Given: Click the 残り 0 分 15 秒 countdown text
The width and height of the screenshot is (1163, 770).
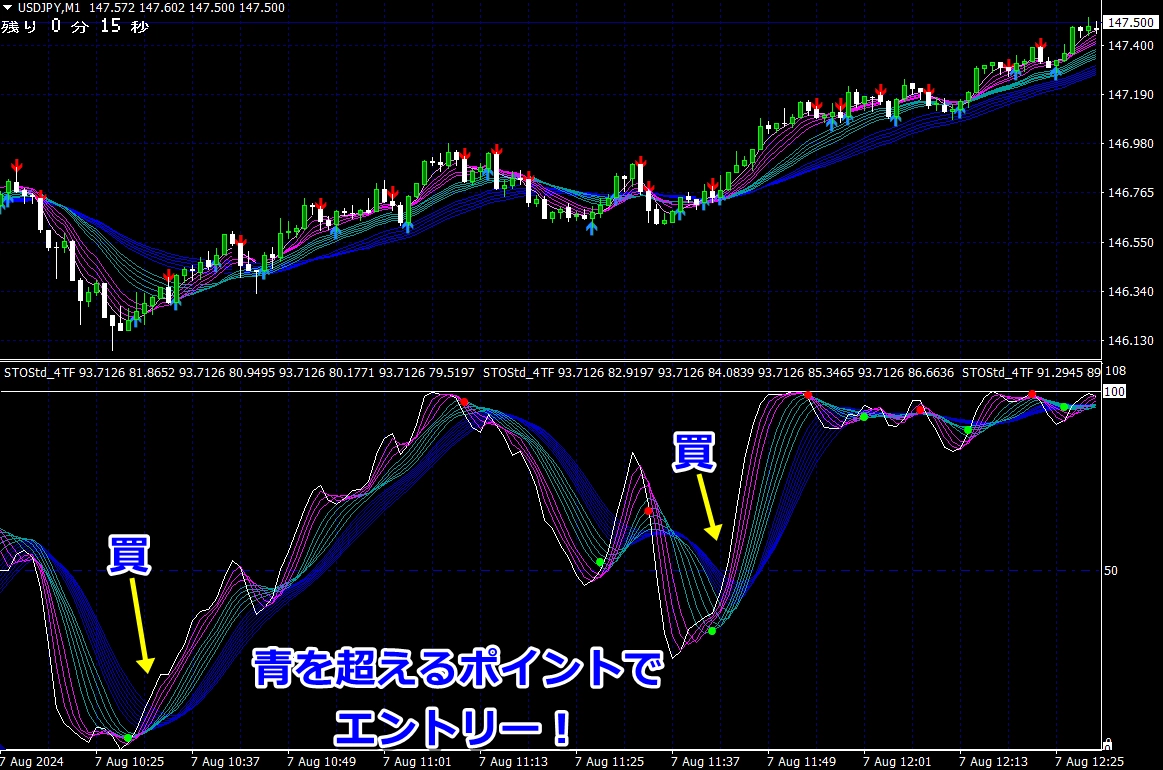Looking at the screenshot, I should click(75, 27).
